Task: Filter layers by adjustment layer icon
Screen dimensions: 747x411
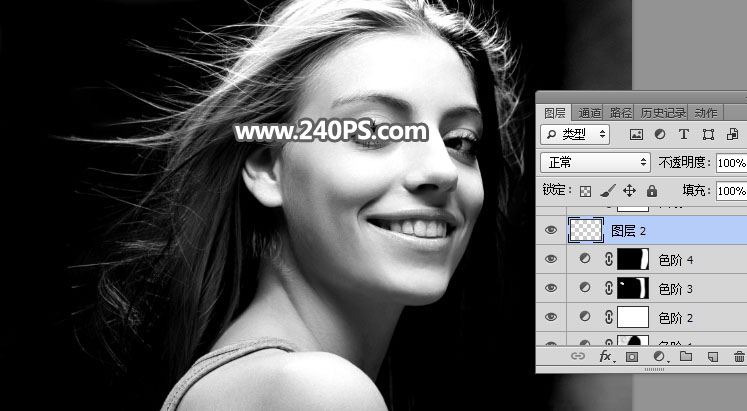Action: click(x=660, y=135)
